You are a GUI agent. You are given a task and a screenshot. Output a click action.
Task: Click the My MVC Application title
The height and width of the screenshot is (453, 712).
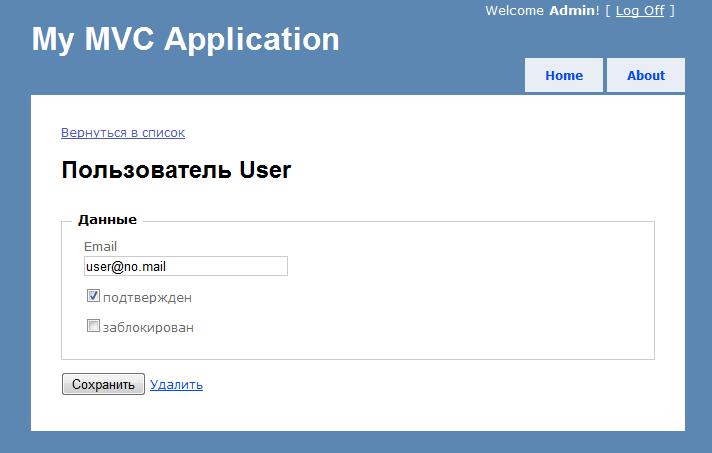(x=186, y=39)
